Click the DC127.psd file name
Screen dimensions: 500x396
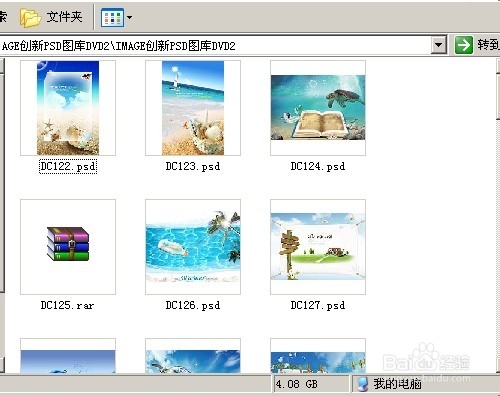(318, 305)
